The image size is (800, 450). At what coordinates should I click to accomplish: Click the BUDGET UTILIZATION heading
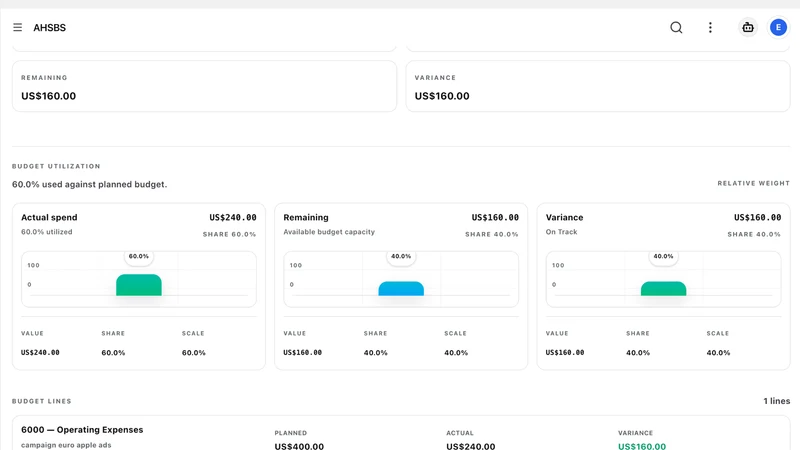pyautogui.click(x=56, y=166)
